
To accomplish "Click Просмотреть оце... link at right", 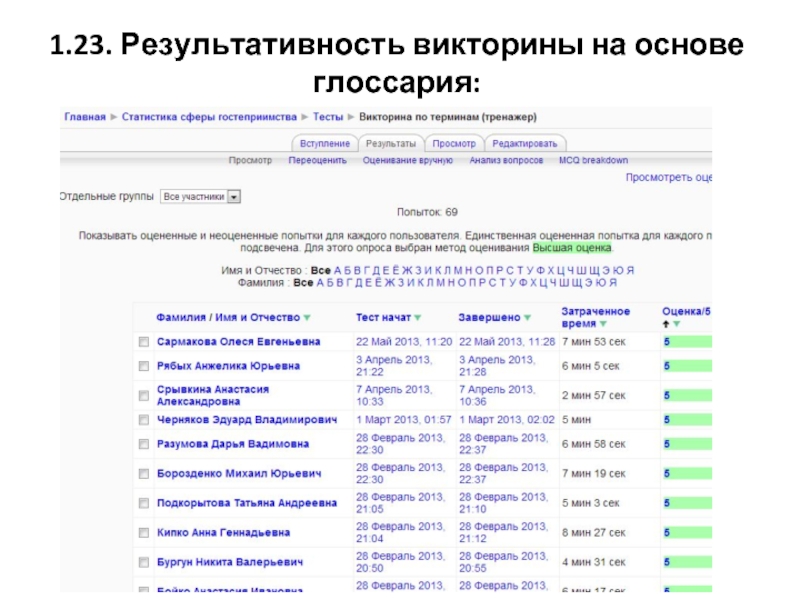I will [x=669, y=178].
